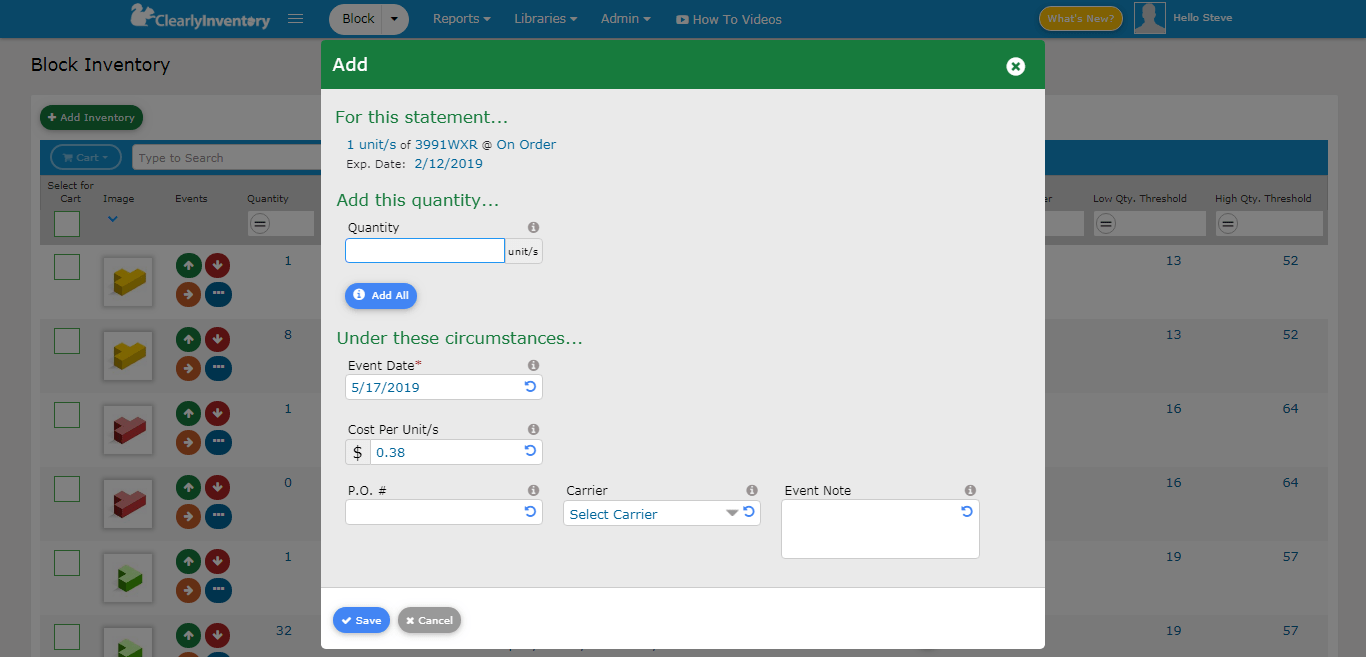Toggle the Select for Cart header checkbox

(67, 224)
